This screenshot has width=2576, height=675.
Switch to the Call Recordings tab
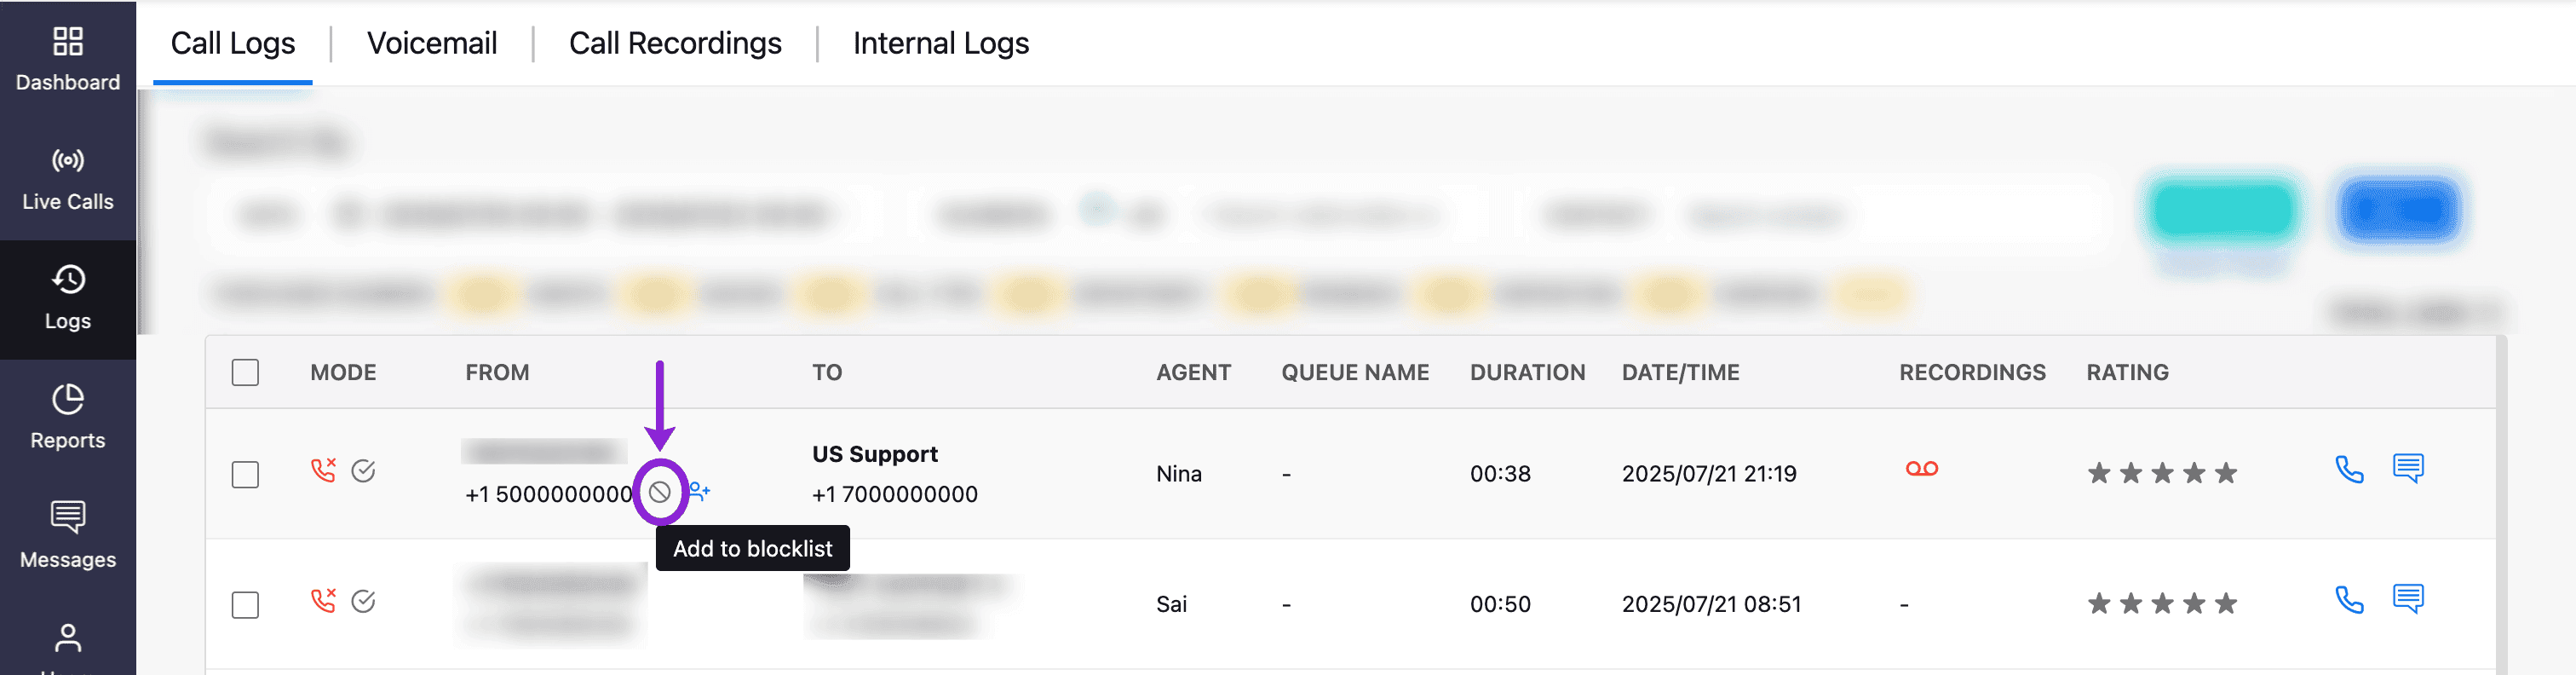click(675, 43)
